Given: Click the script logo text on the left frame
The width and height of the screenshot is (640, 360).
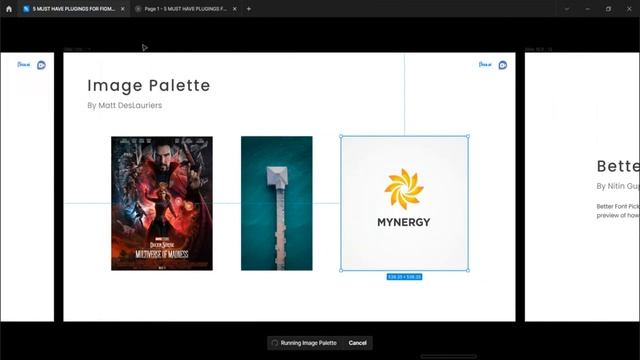Looking at the screenshot, I should 24,64.
